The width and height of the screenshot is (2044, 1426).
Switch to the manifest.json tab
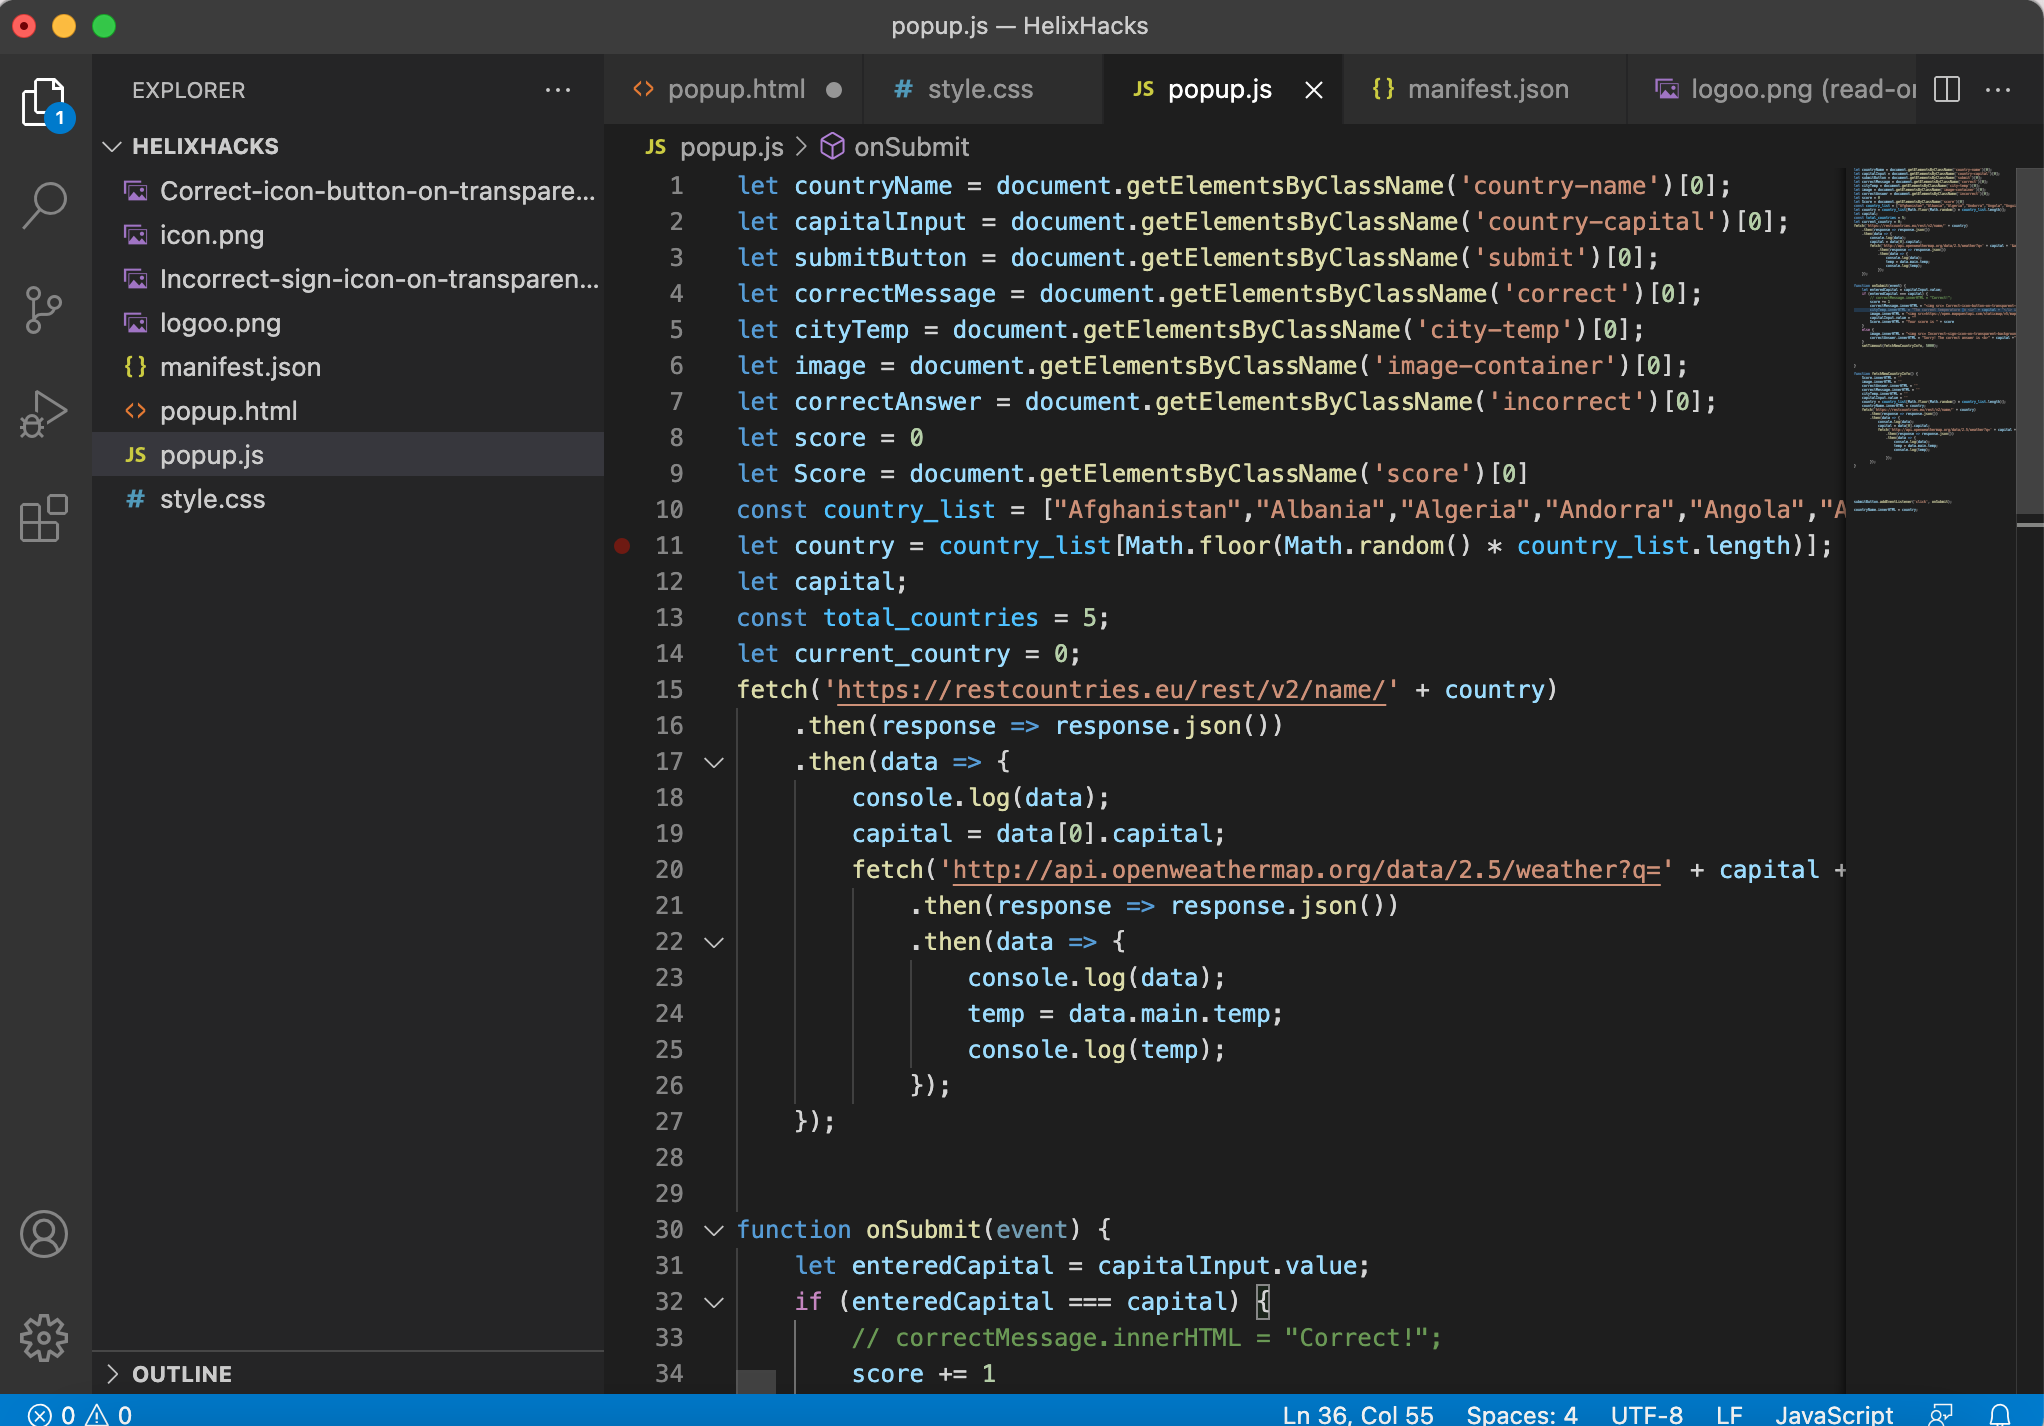pos(1487,90)
